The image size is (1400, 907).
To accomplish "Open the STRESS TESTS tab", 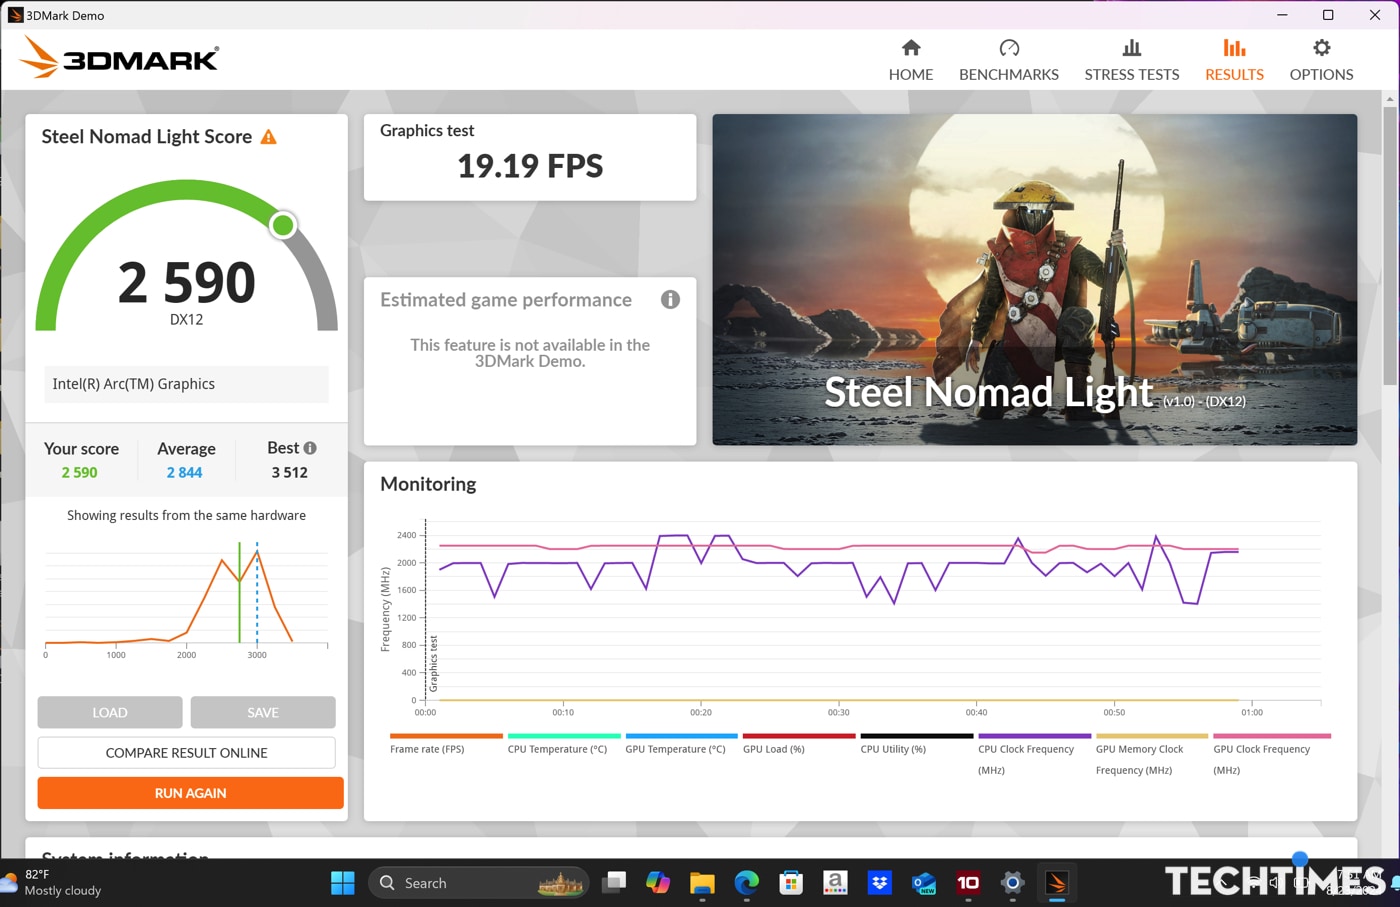I will coord(1131,60).
